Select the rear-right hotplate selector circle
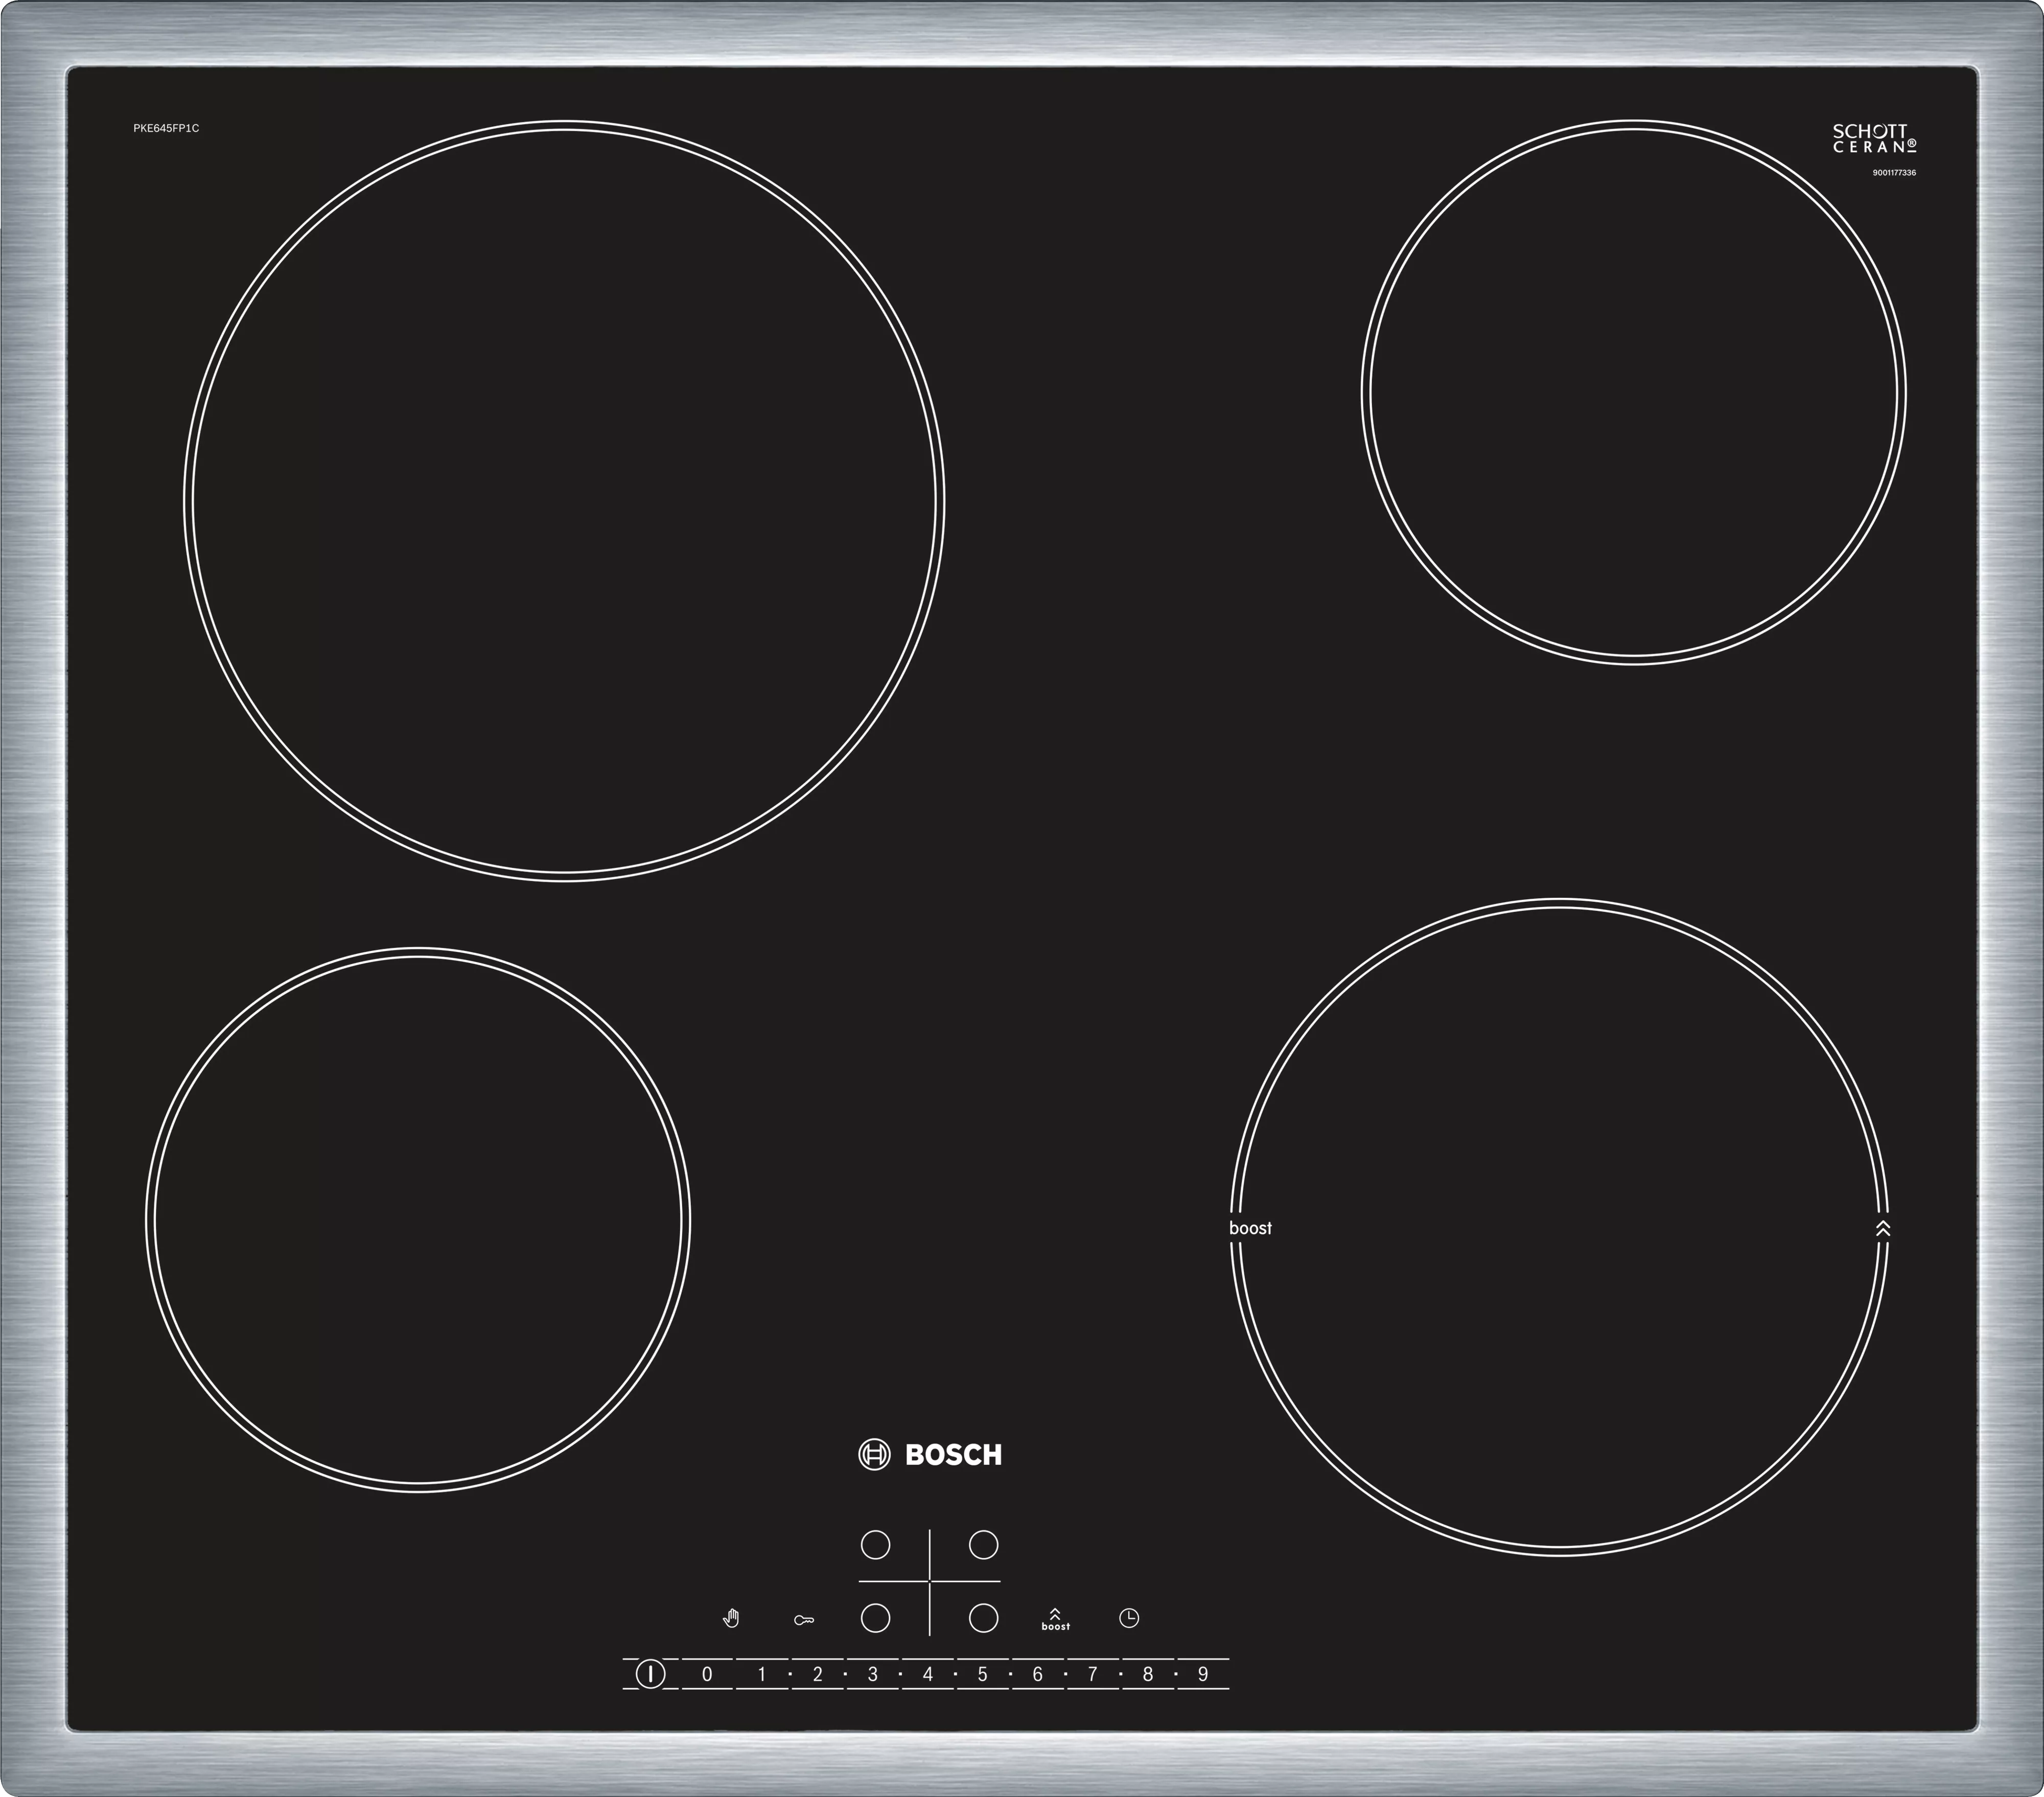Screen dimensions: 2044x1797 [x=983, y=1545]
